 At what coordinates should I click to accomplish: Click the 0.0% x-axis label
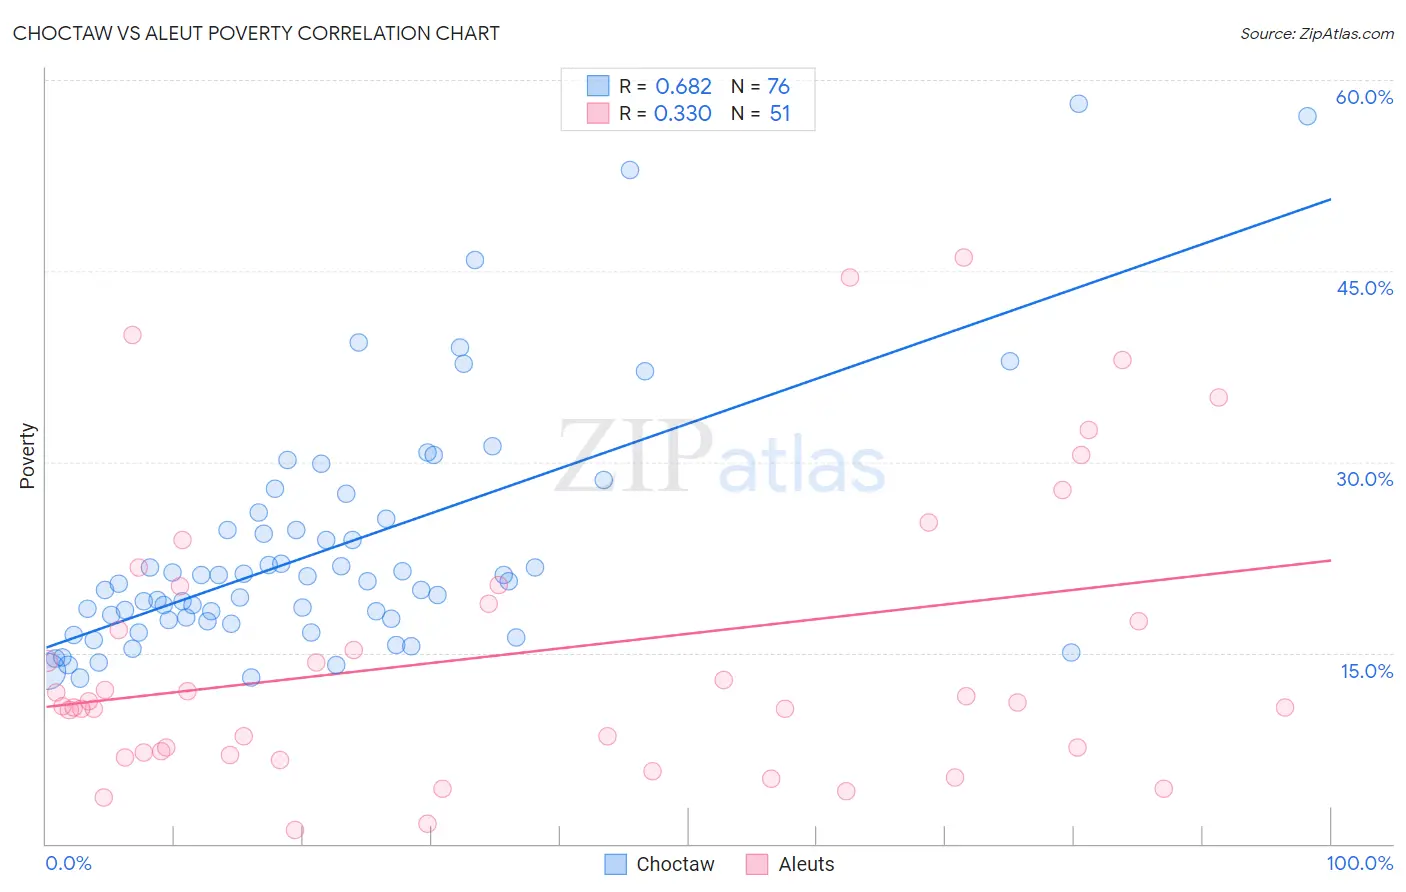[68, 863]
